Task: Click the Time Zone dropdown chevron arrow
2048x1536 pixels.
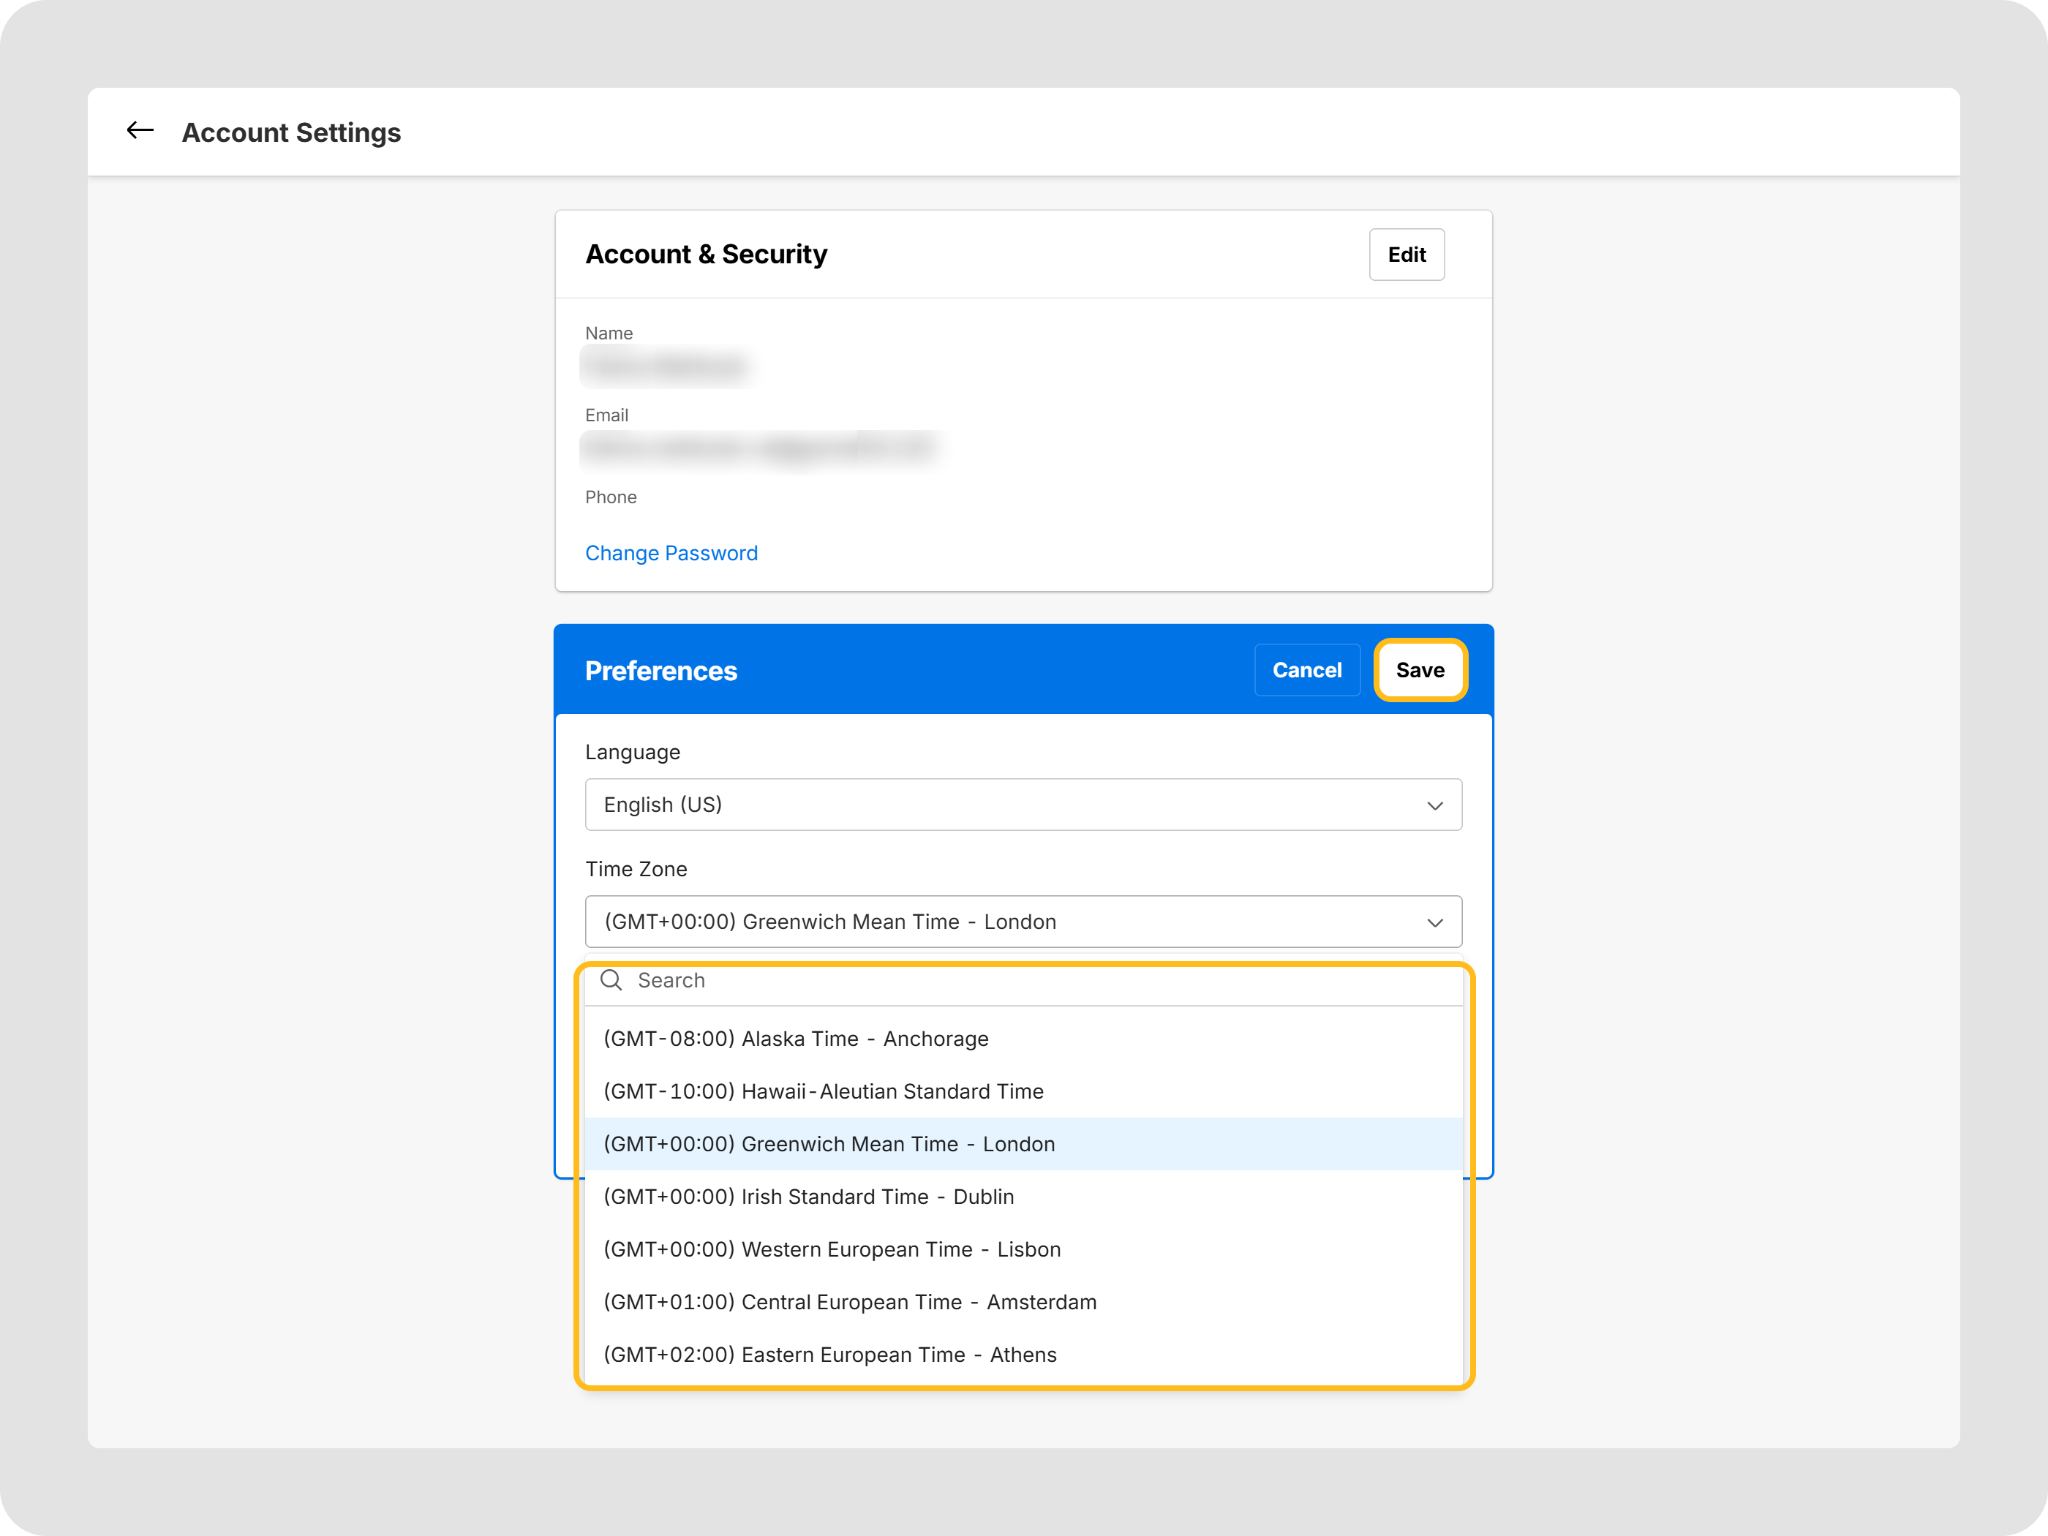Action: (x=1434, y=922)
